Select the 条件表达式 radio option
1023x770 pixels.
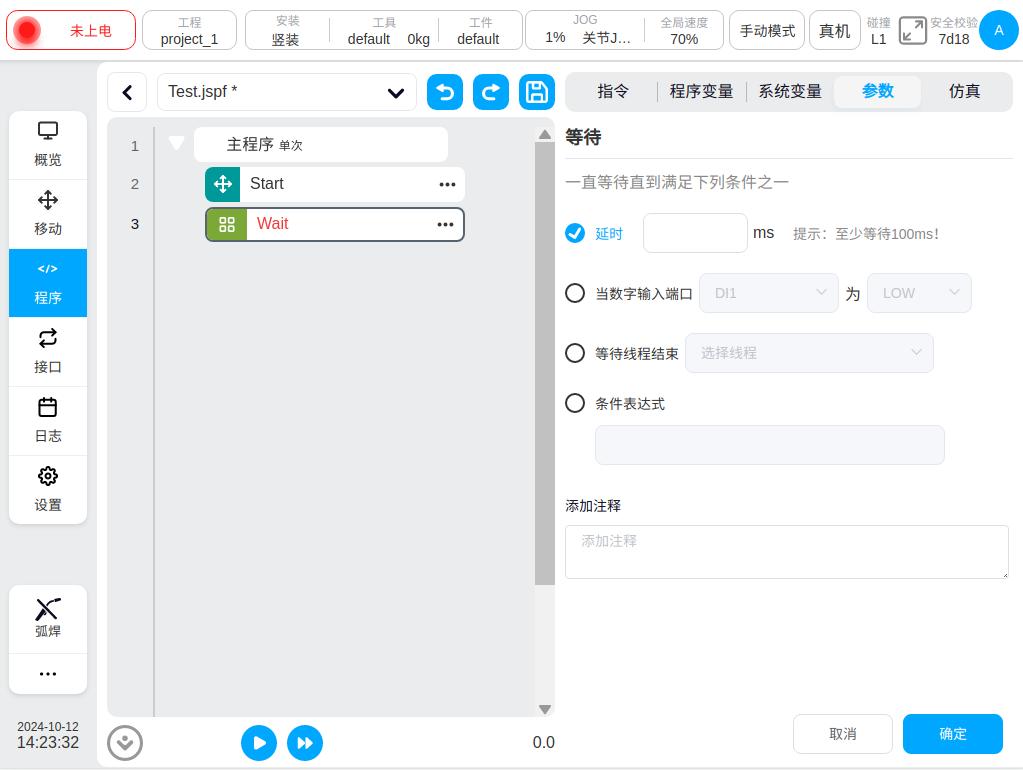pyautogui.click(x=575, y=403)
